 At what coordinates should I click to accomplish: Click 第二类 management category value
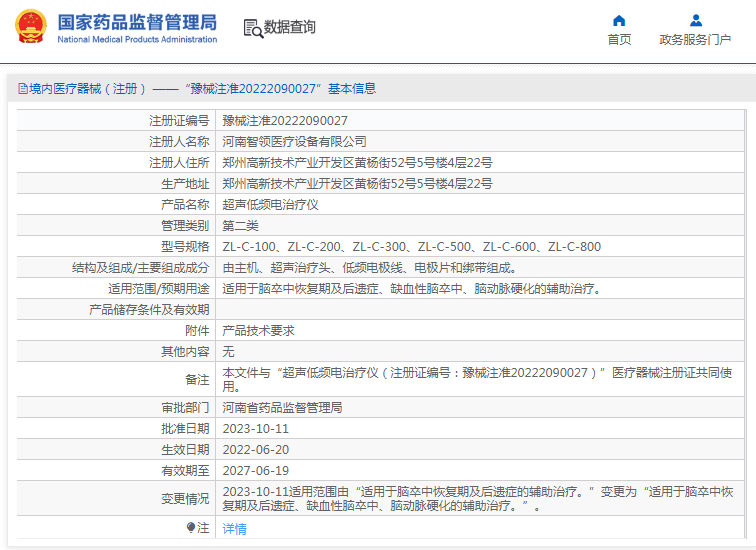point(240,226)
